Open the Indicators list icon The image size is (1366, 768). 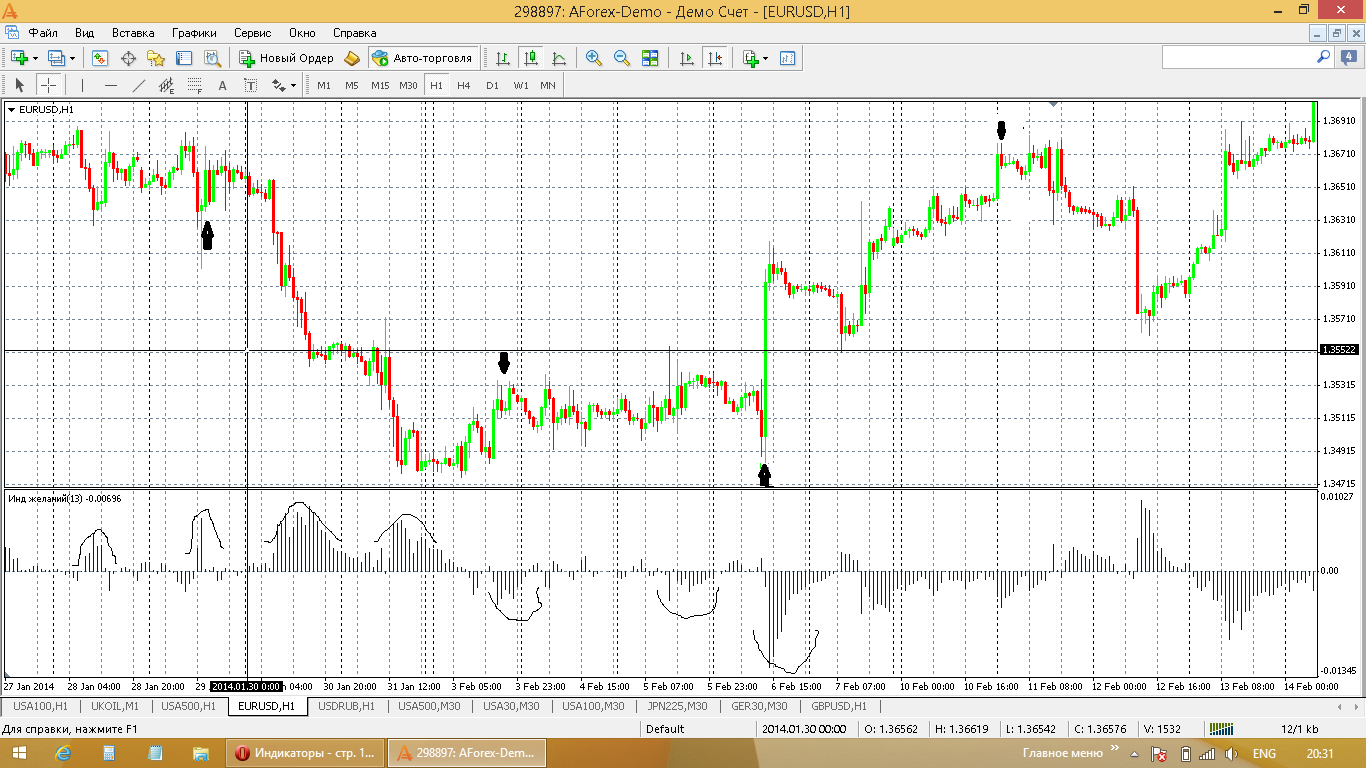tap(750, 58)
